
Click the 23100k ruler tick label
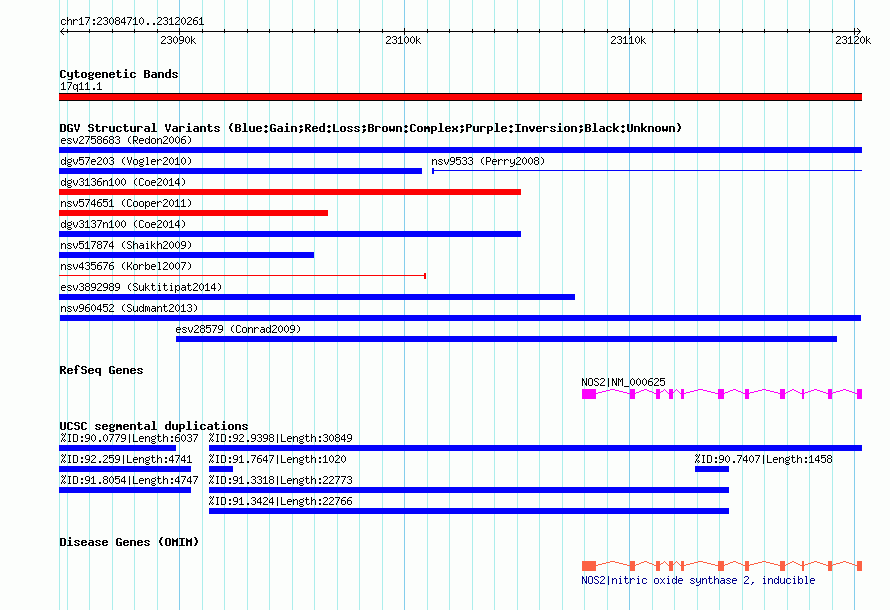(403, 40)
